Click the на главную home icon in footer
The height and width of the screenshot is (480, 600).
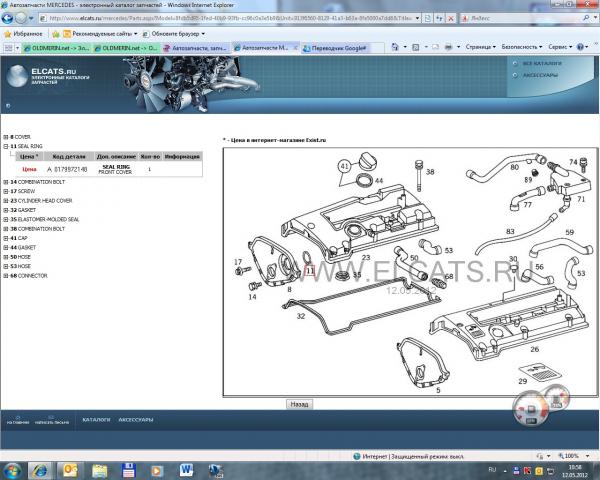[18, 420]
